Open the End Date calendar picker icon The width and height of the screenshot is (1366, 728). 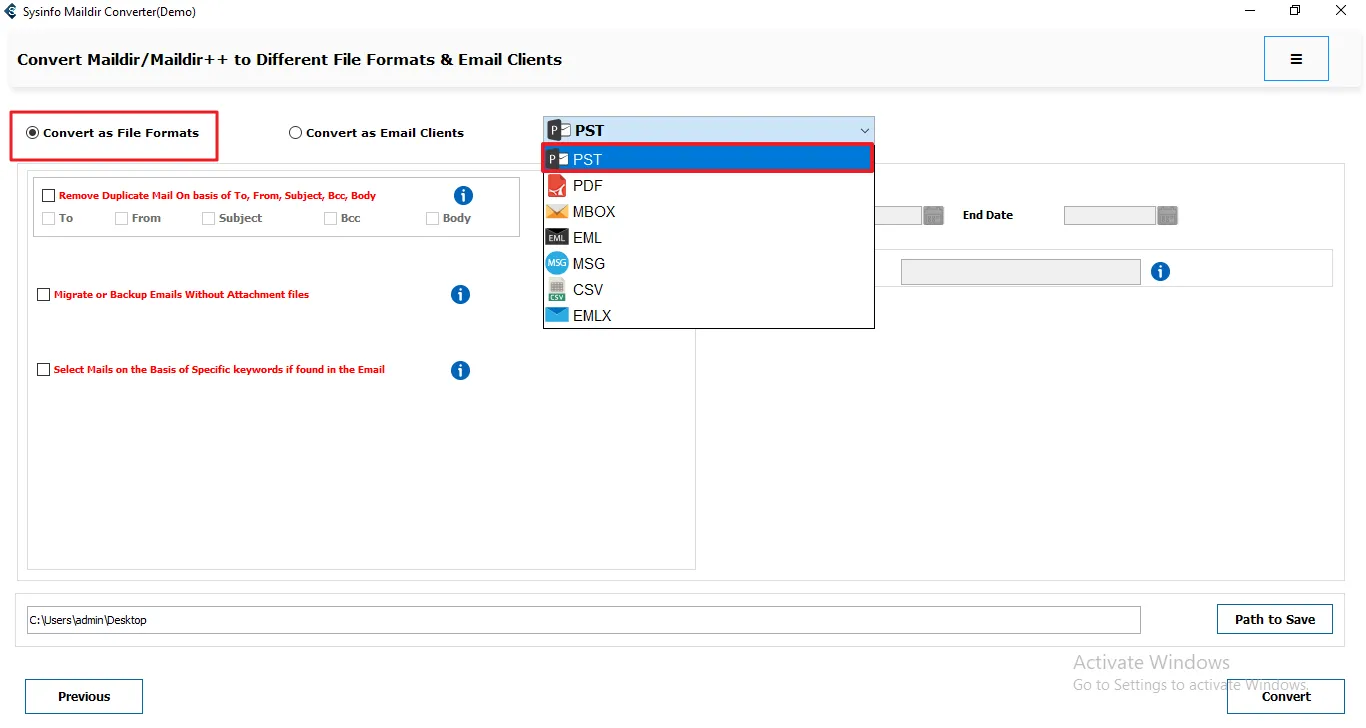1167,215
